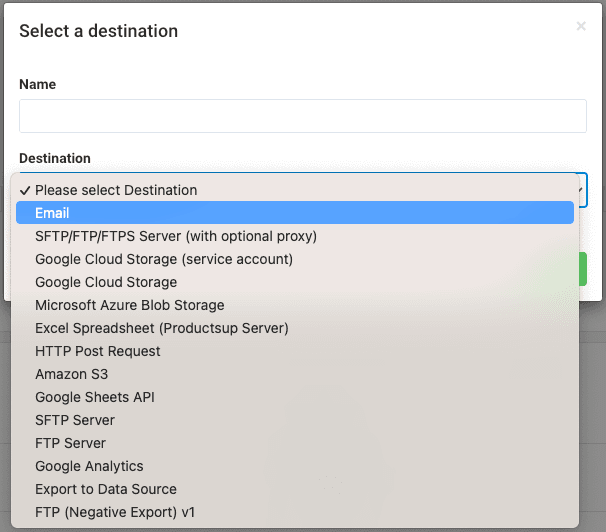
Task: Pick the SFTP Server option
Action: click(75, 420)
